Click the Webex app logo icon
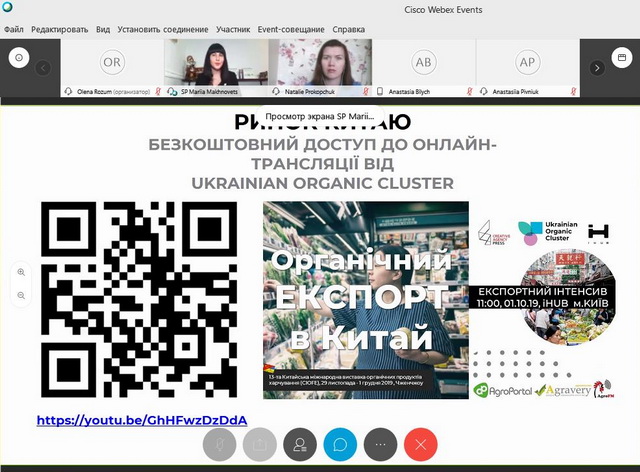 pyautogui.click(x=7, y=6)
